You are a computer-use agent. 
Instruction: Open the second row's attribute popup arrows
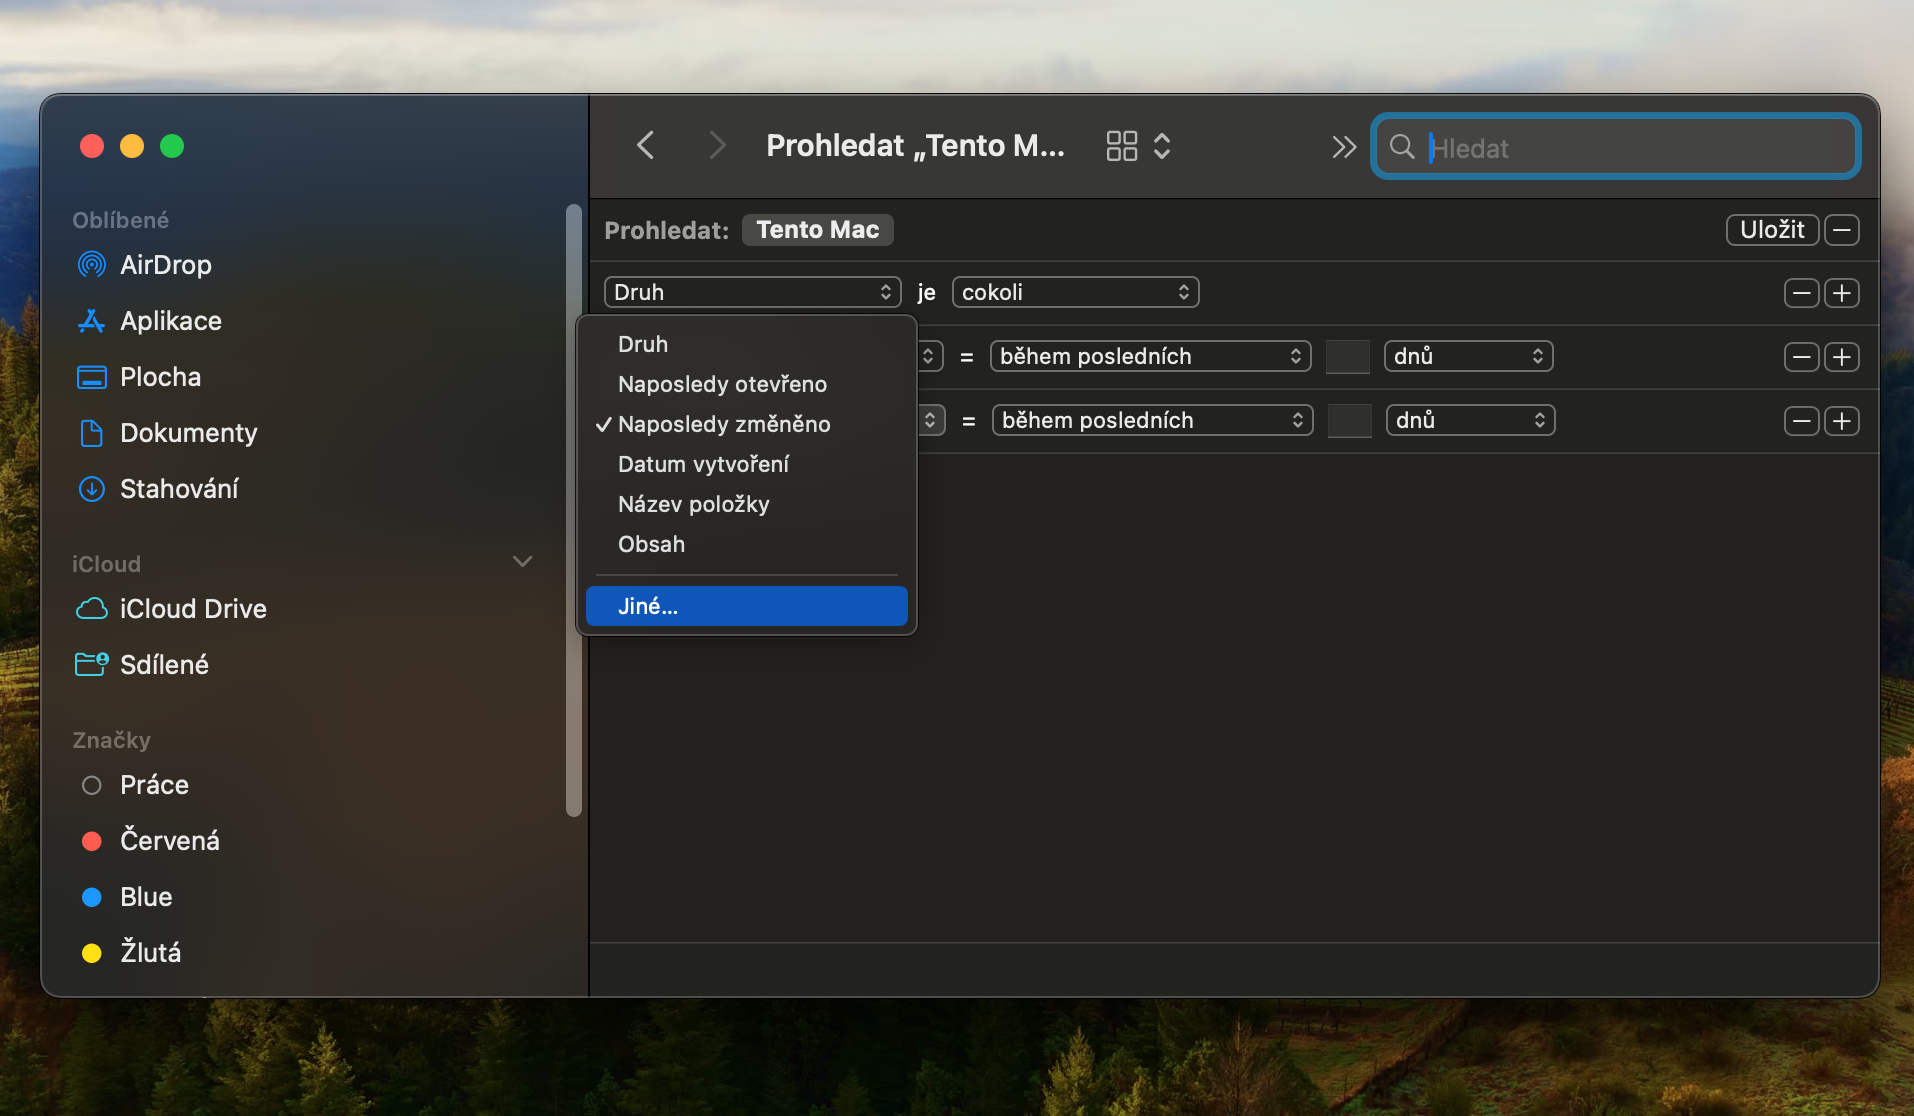coord(929,356)
